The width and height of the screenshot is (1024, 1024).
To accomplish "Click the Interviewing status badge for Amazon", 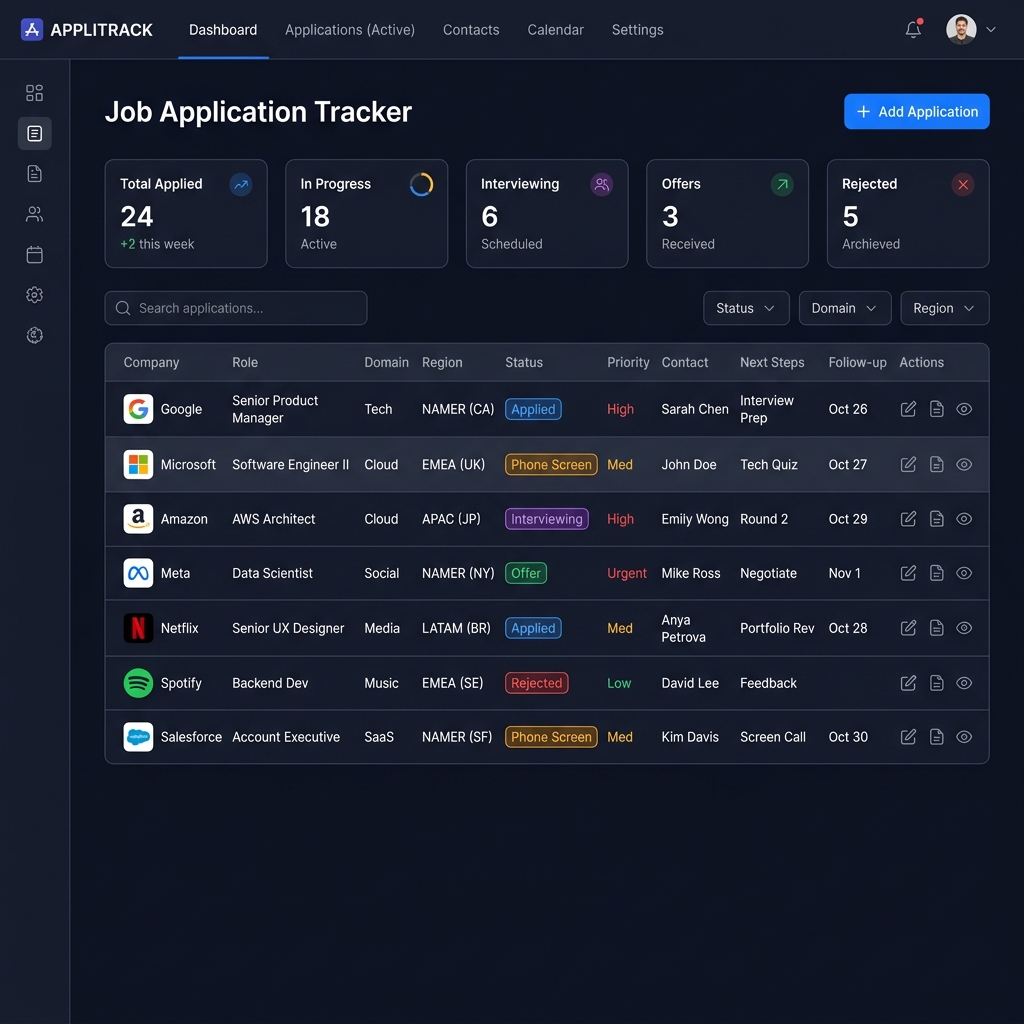I will pos(547,519).
